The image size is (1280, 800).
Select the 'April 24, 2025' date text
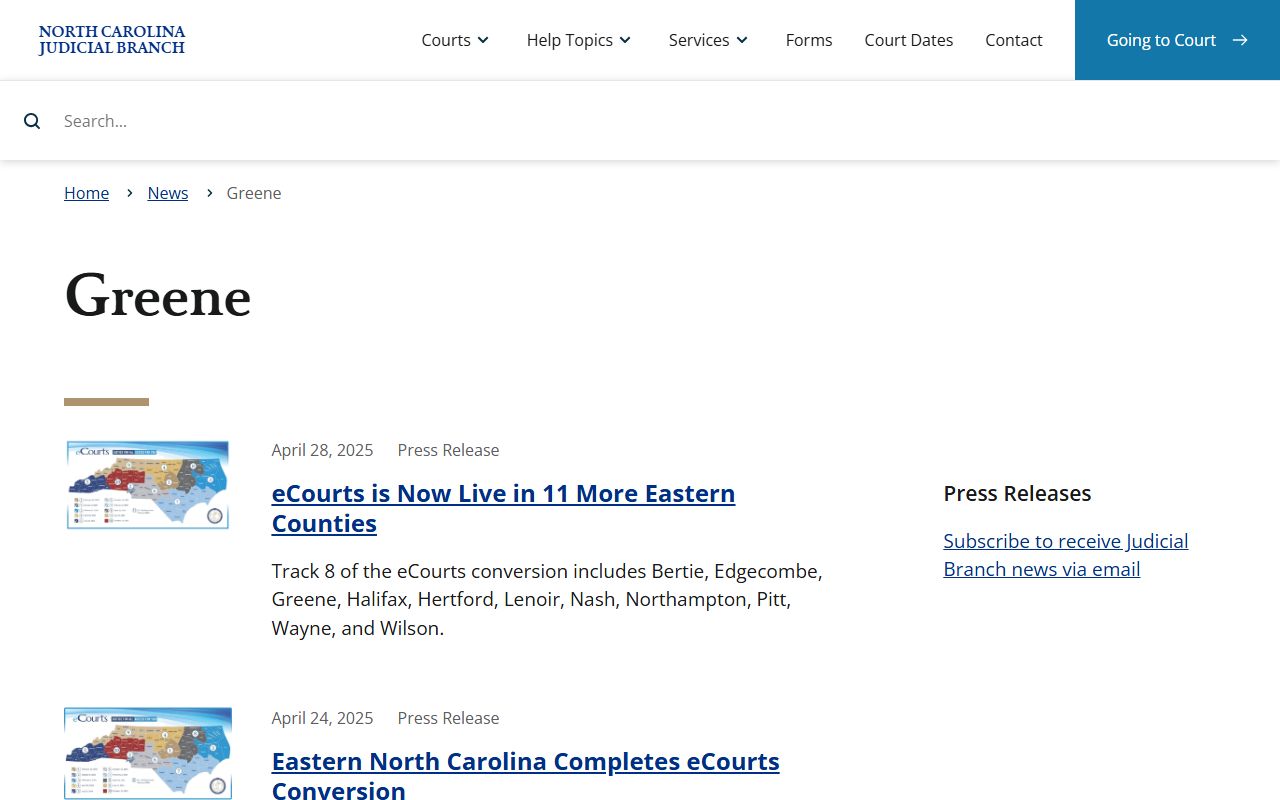tap(322, 718)
